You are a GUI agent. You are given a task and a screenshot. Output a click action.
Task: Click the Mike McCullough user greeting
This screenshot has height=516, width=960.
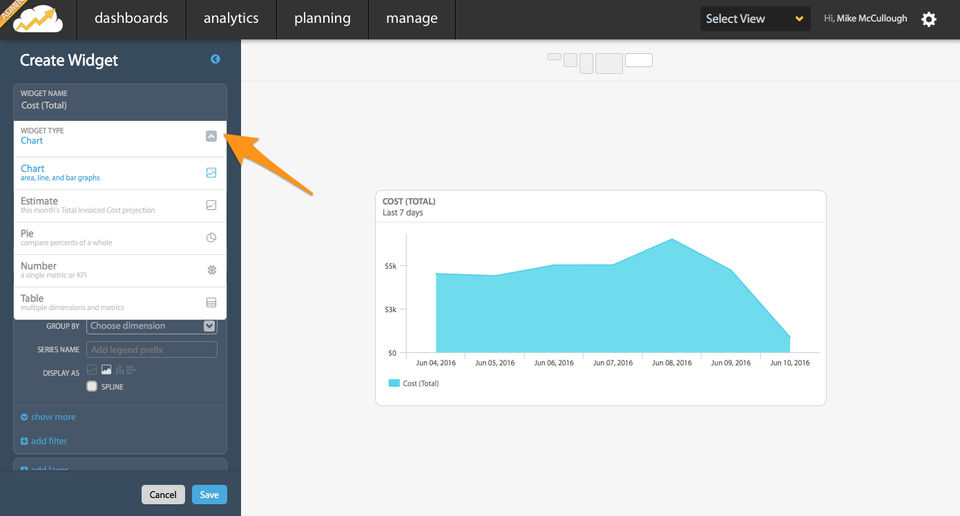click(x=865, y=18)
